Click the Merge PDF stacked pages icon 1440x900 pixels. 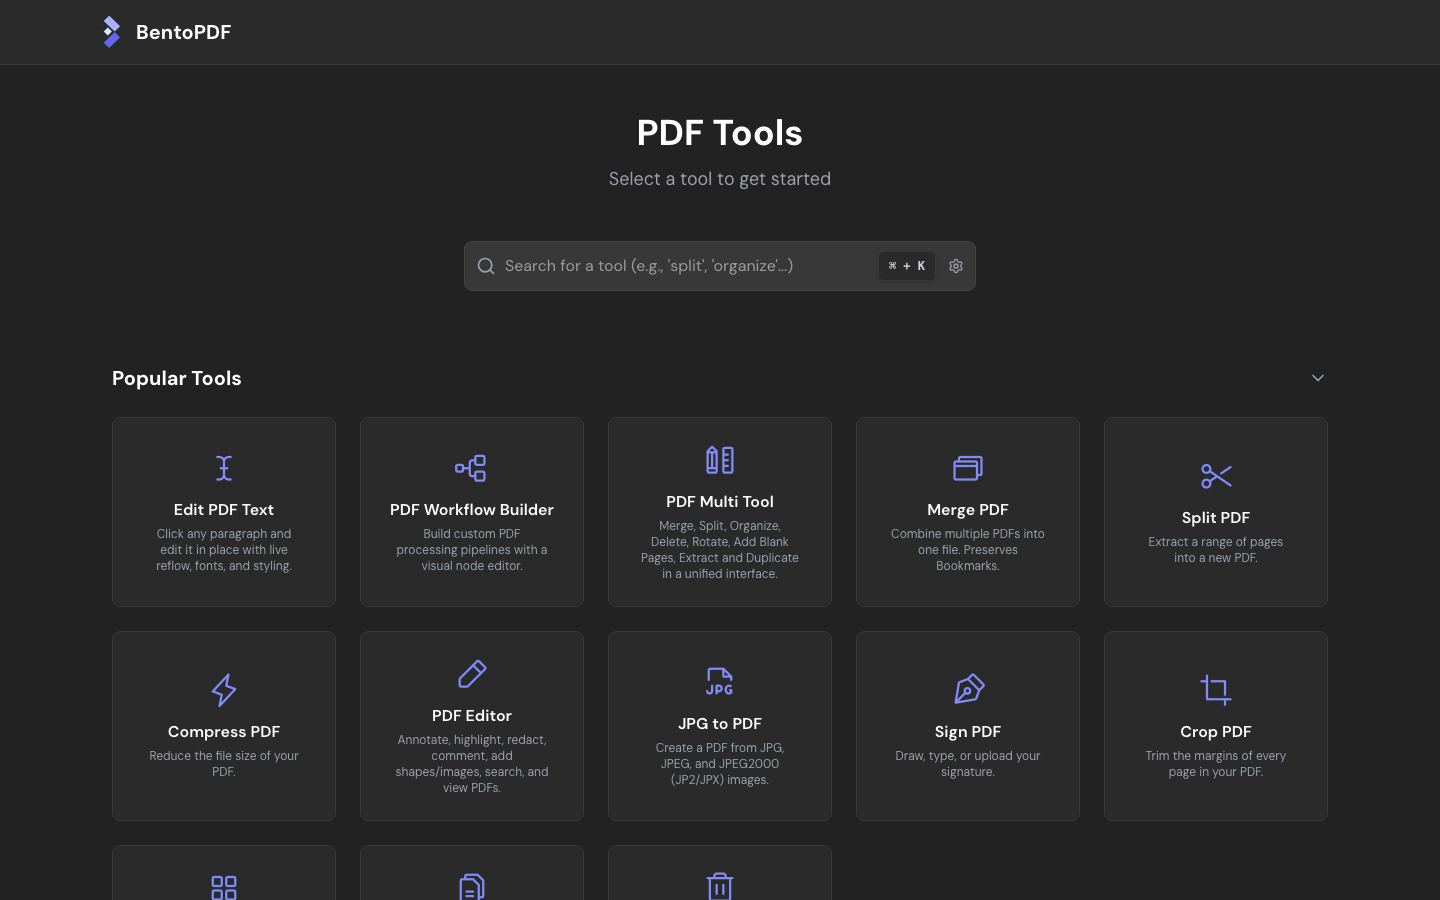coord(968,468)
